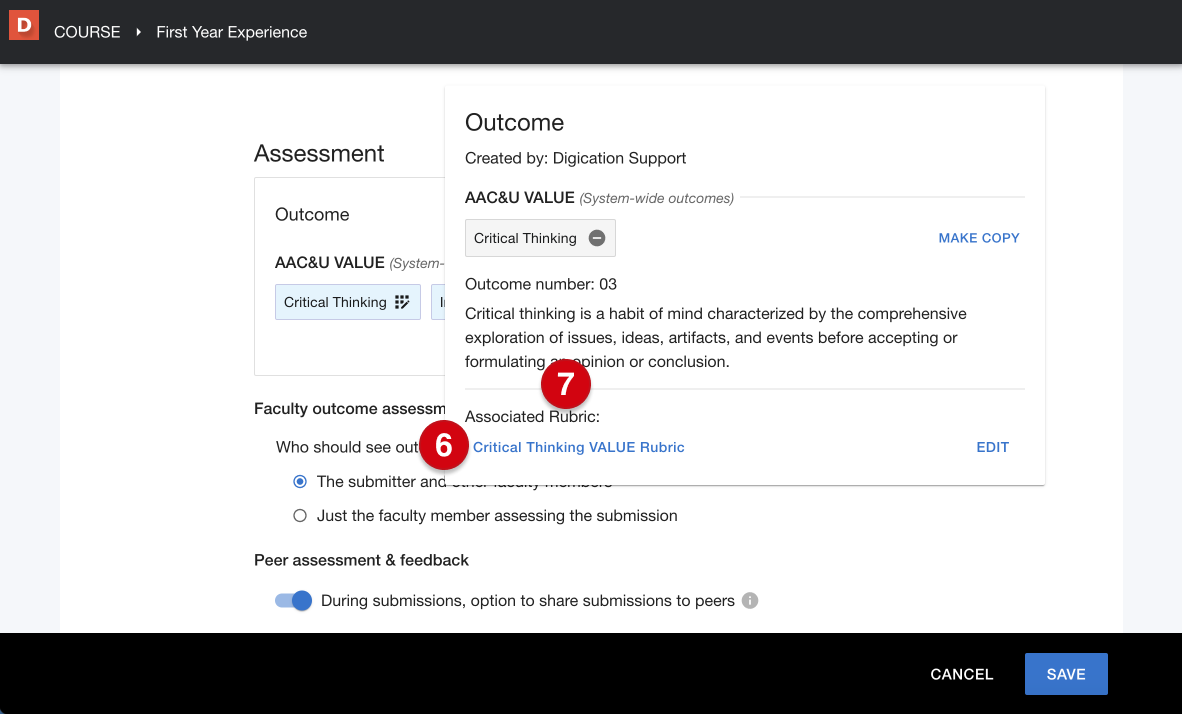Click 'Peer assessment & feedback' heading
Image resolution: width=1200 pixels, height=714 pixels.
(x=362, y=560)
